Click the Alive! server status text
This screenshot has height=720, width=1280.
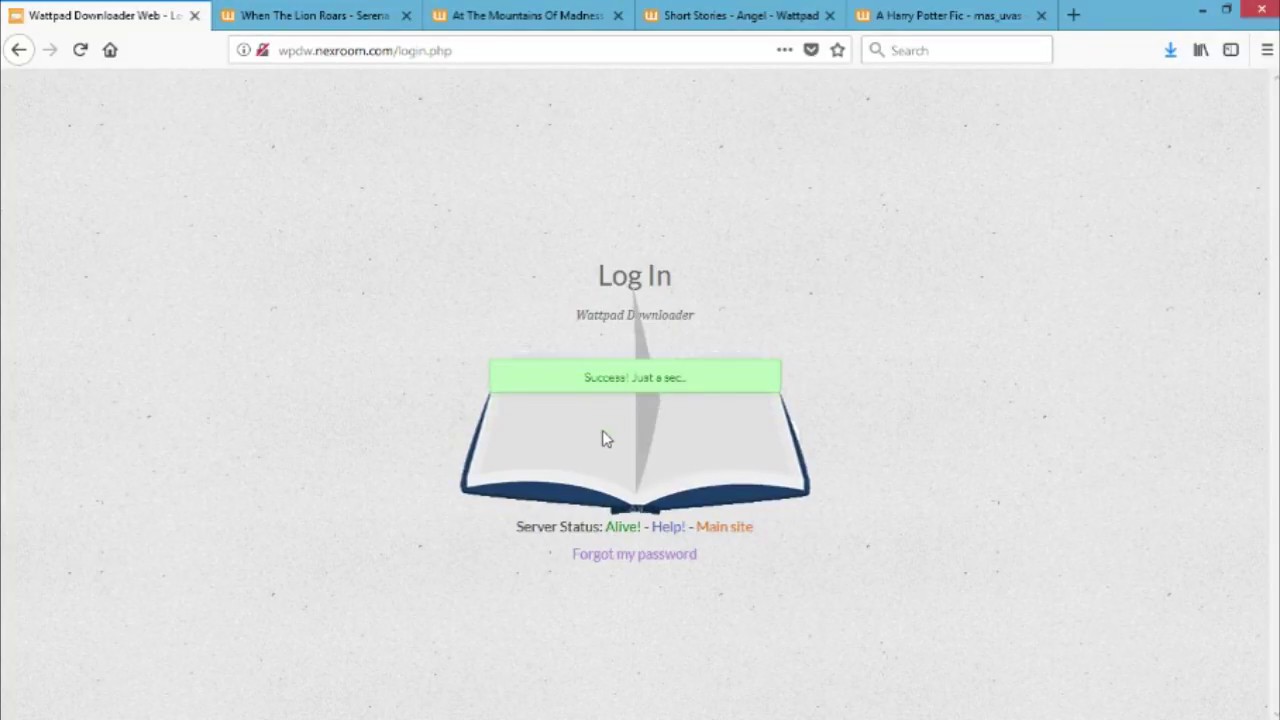[622, 526]
